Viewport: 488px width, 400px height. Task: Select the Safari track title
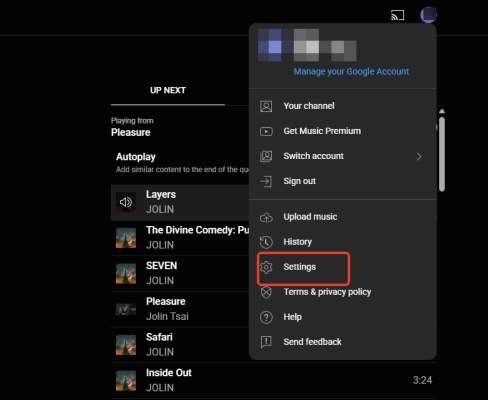tap(159, 337)
